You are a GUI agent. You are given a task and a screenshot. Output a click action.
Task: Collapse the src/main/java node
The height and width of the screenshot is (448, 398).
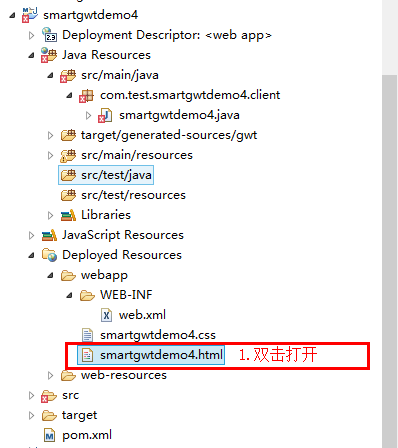50,75
